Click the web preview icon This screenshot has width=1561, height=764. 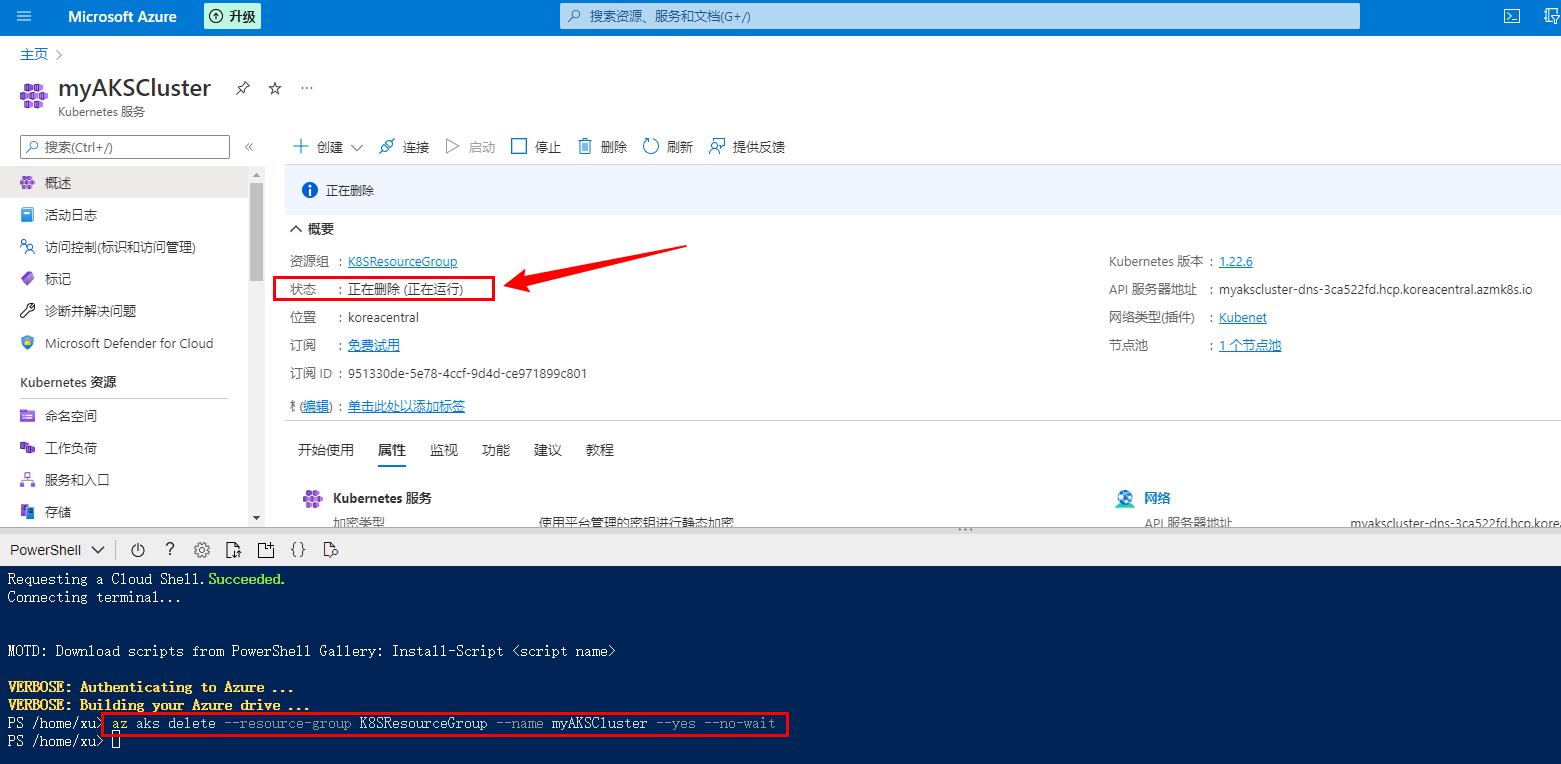(x=331, y=550)
